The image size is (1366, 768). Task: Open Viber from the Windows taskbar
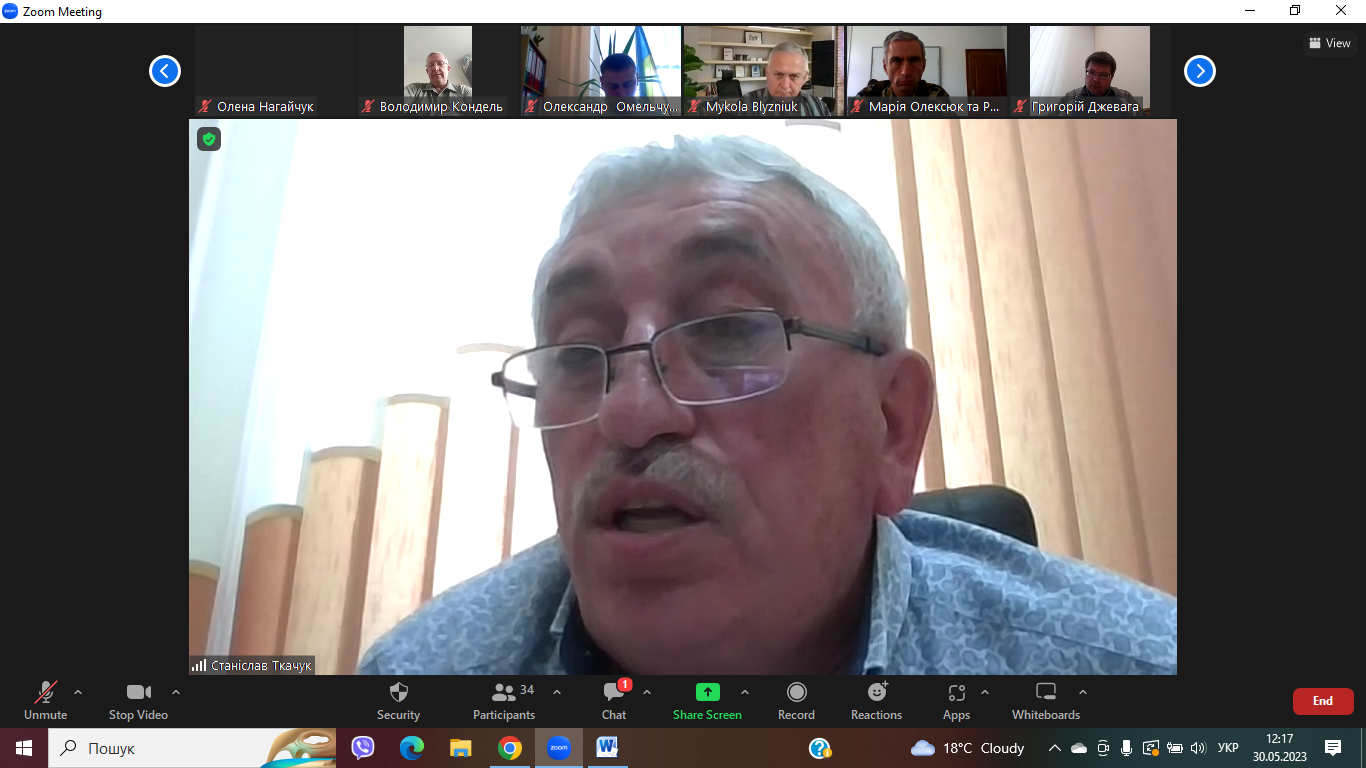pos(362,748)
